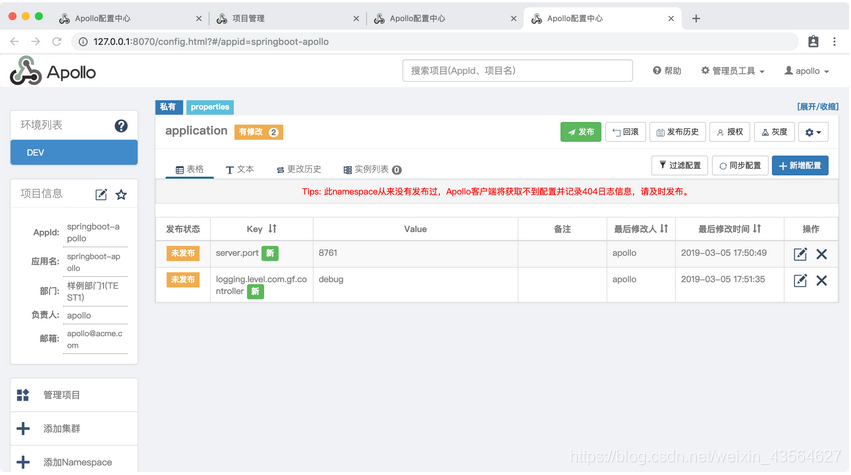Switch to the 实例列表 tab
851x475 pixels.
click(372, 169)
